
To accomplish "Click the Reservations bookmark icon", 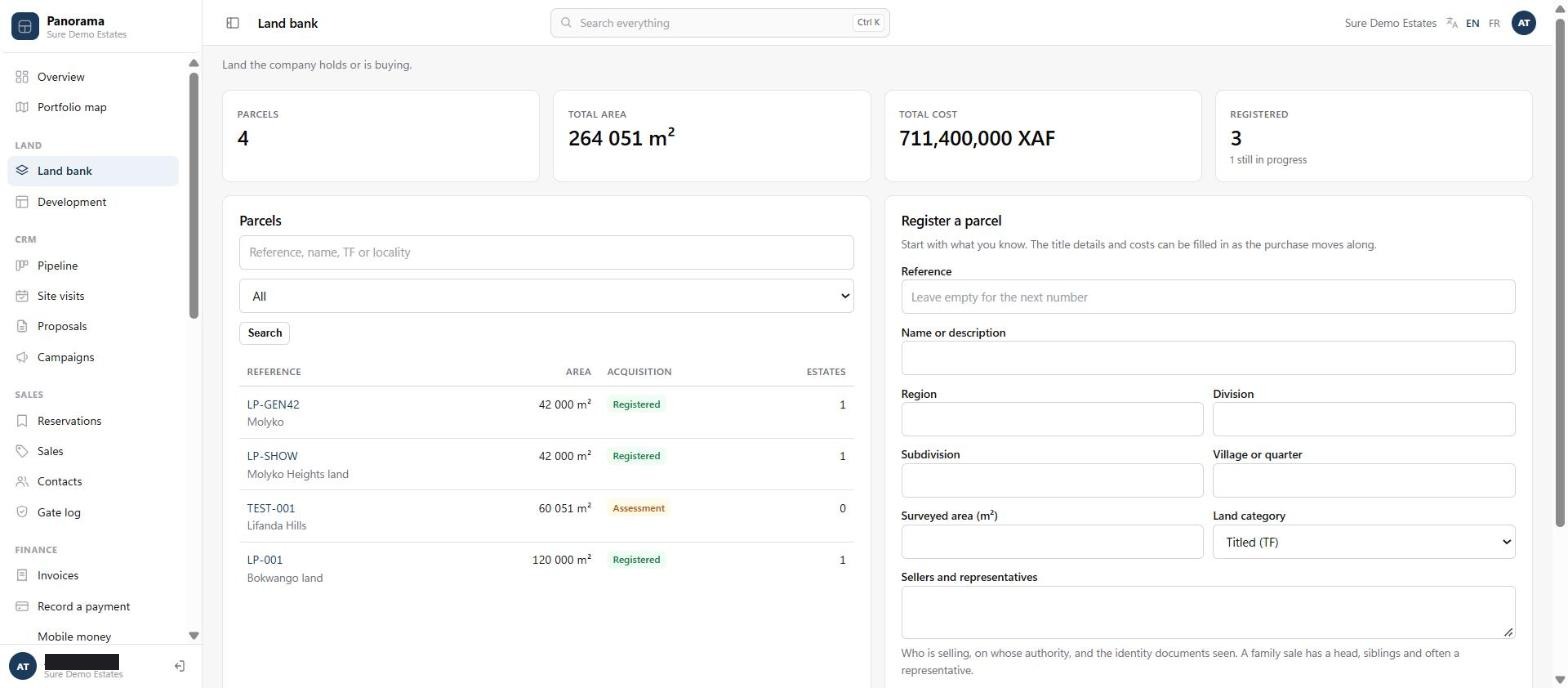I will [x=22, y=421].
